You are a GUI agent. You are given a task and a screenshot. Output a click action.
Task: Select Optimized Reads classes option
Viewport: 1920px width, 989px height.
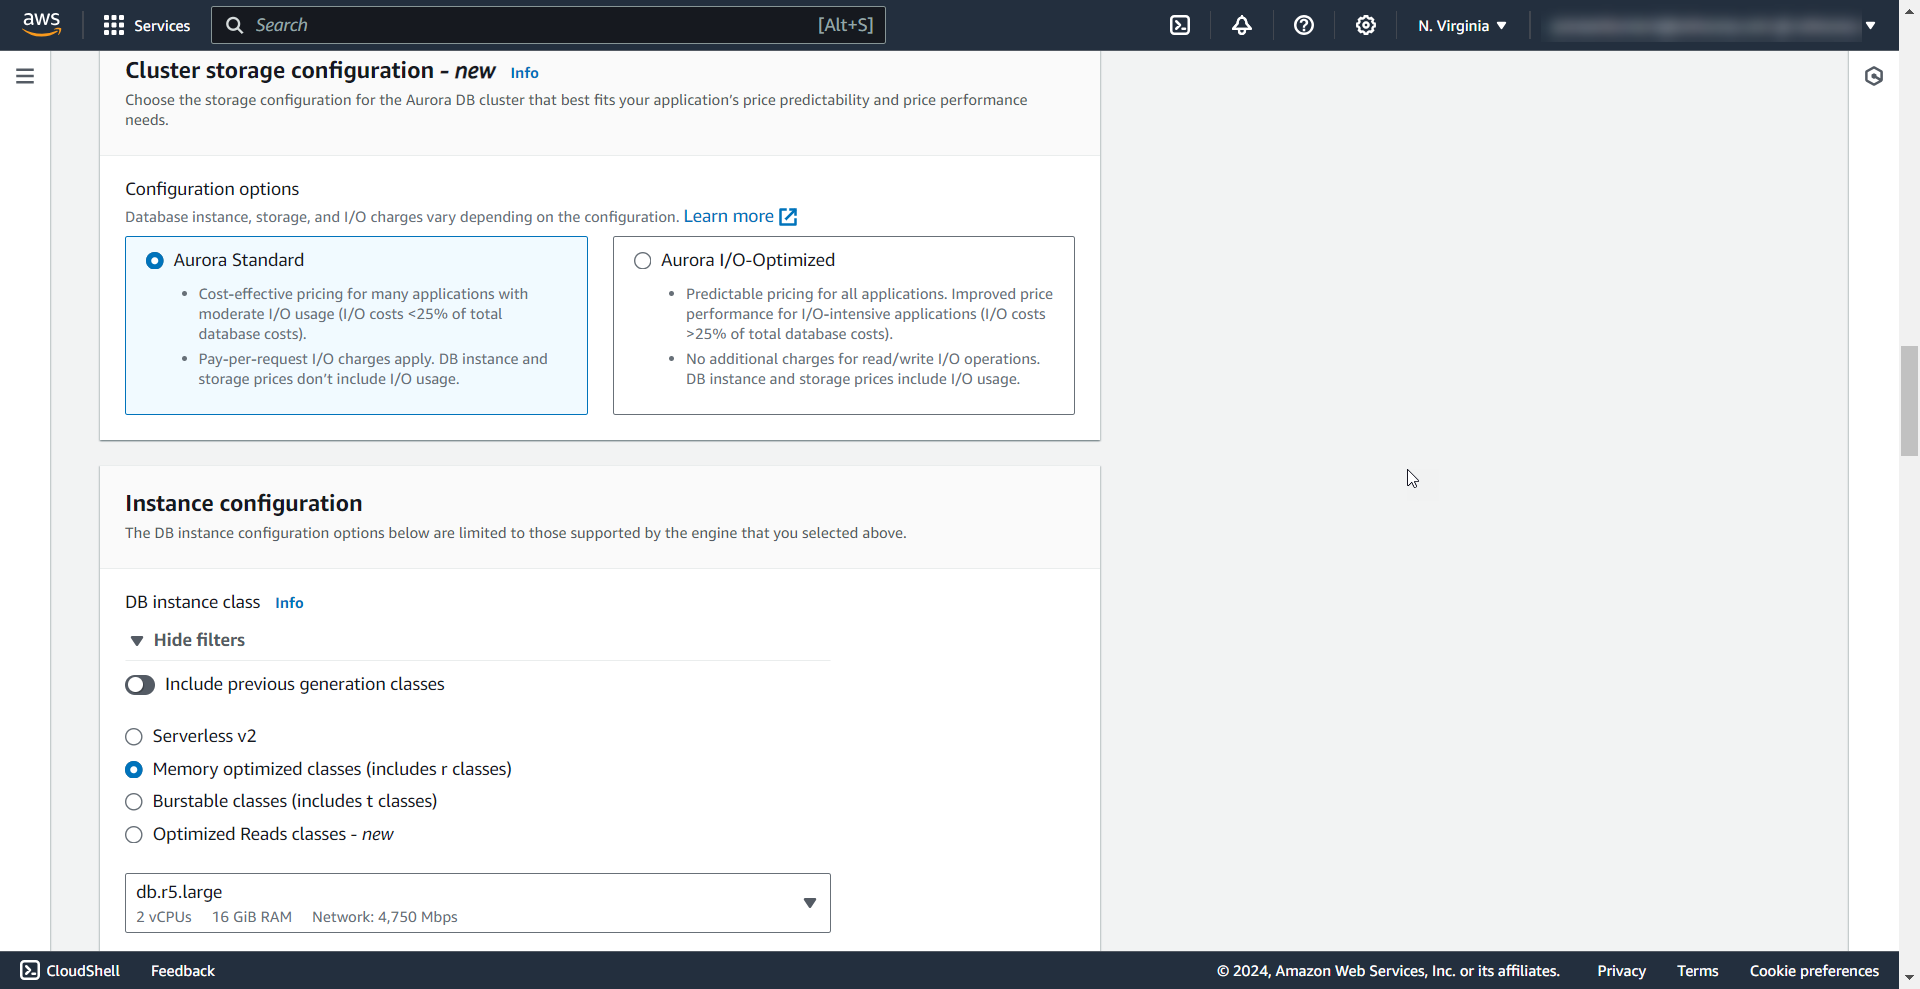(x=134, y=835)
